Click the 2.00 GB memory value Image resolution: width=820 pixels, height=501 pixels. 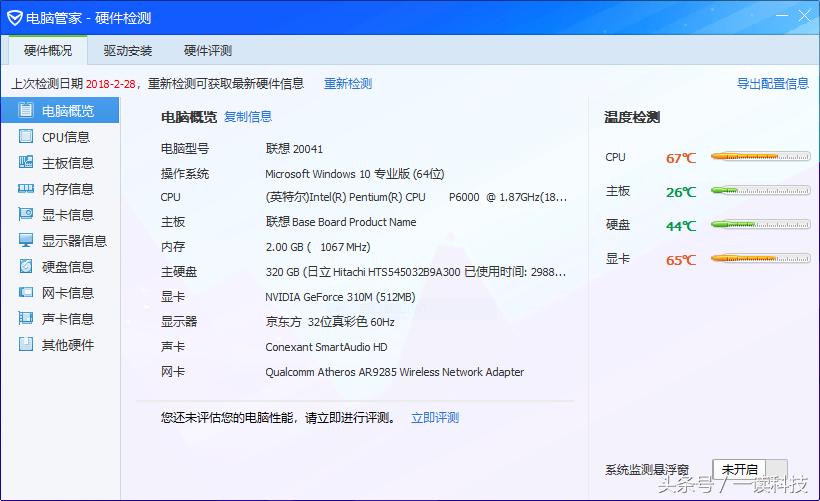coord(318,247)
